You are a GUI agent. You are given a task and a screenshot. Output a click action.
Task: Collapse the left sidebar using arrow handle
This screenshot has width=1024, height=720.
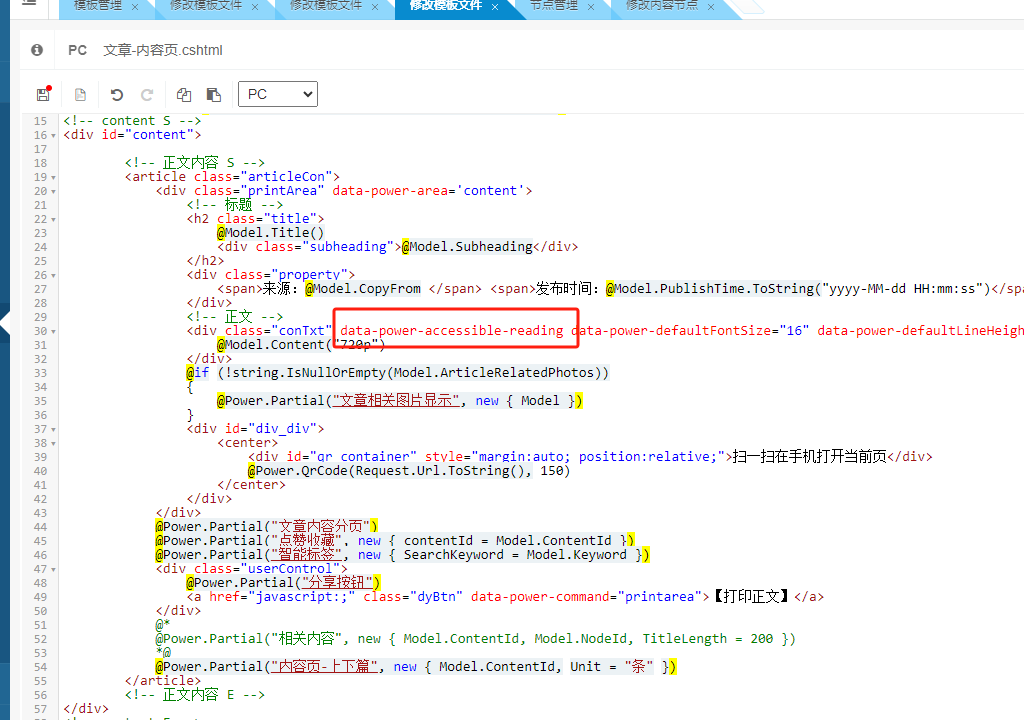point(4,322)
